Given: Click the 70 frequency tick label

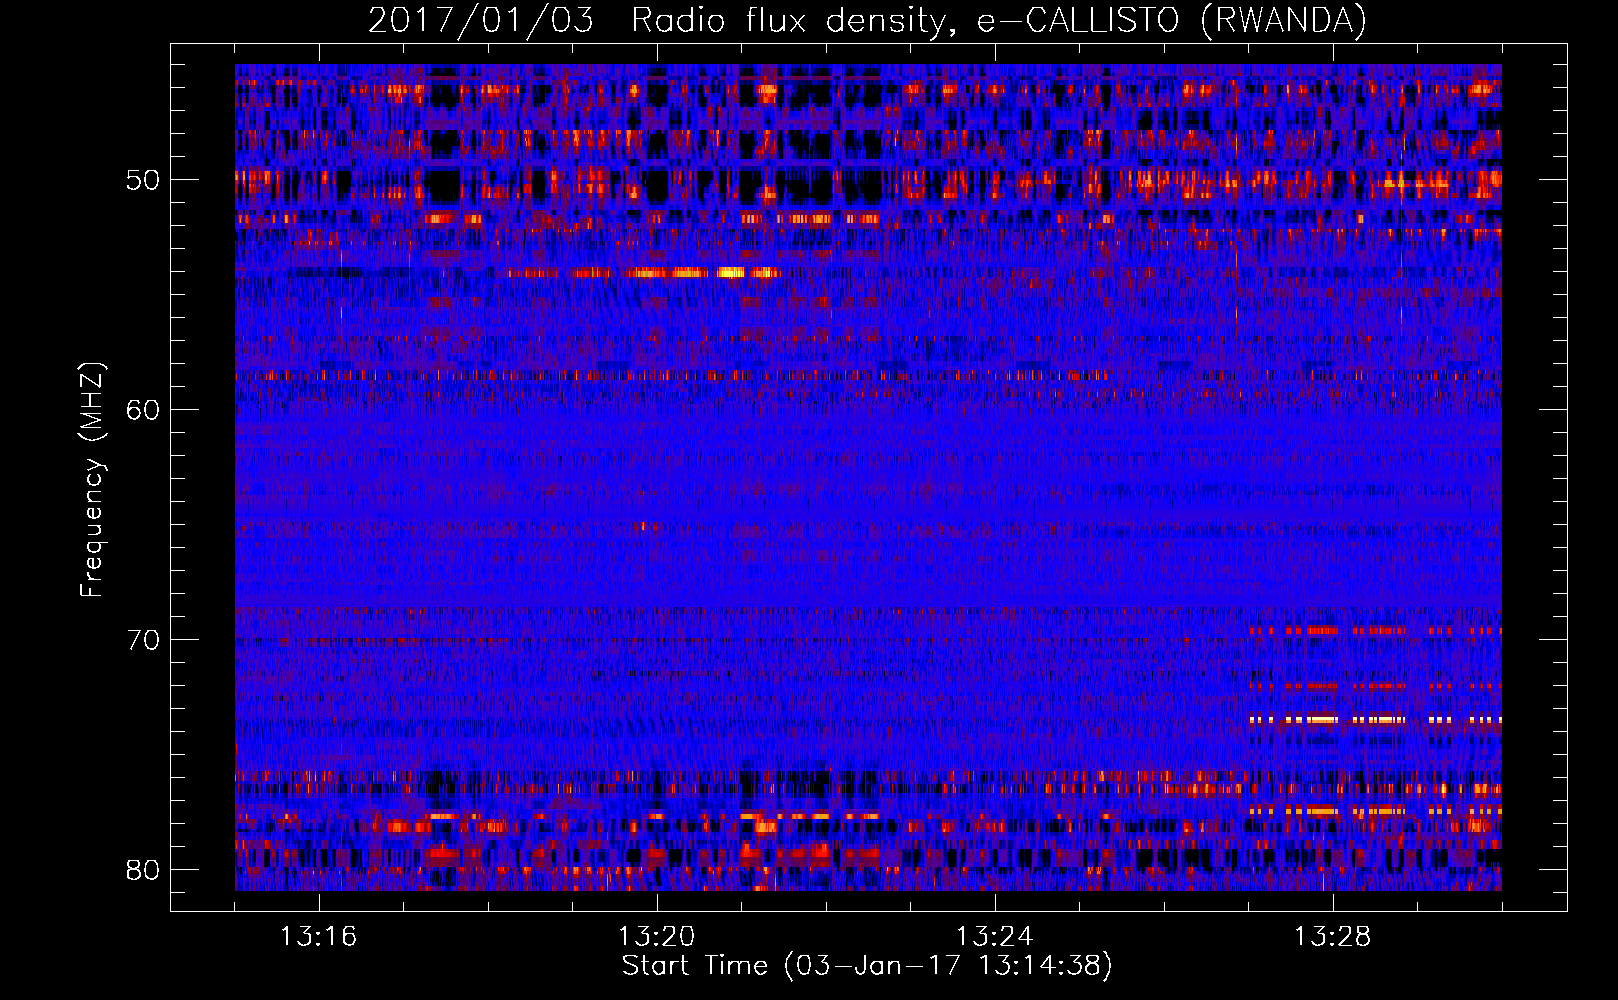Looking at the screenshot, I should tap(142, 640).
